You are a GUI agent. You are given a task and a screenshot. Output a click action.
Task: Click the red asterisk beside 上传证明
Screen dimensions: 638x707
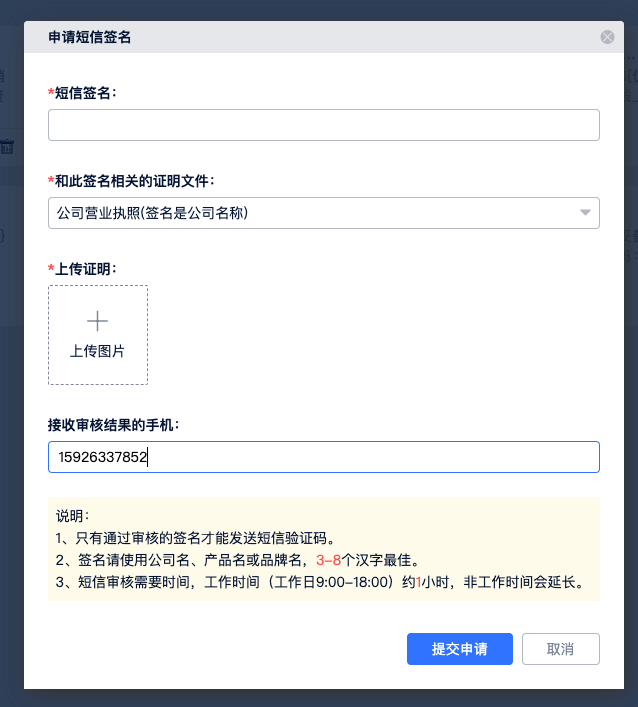coord(51,269)
